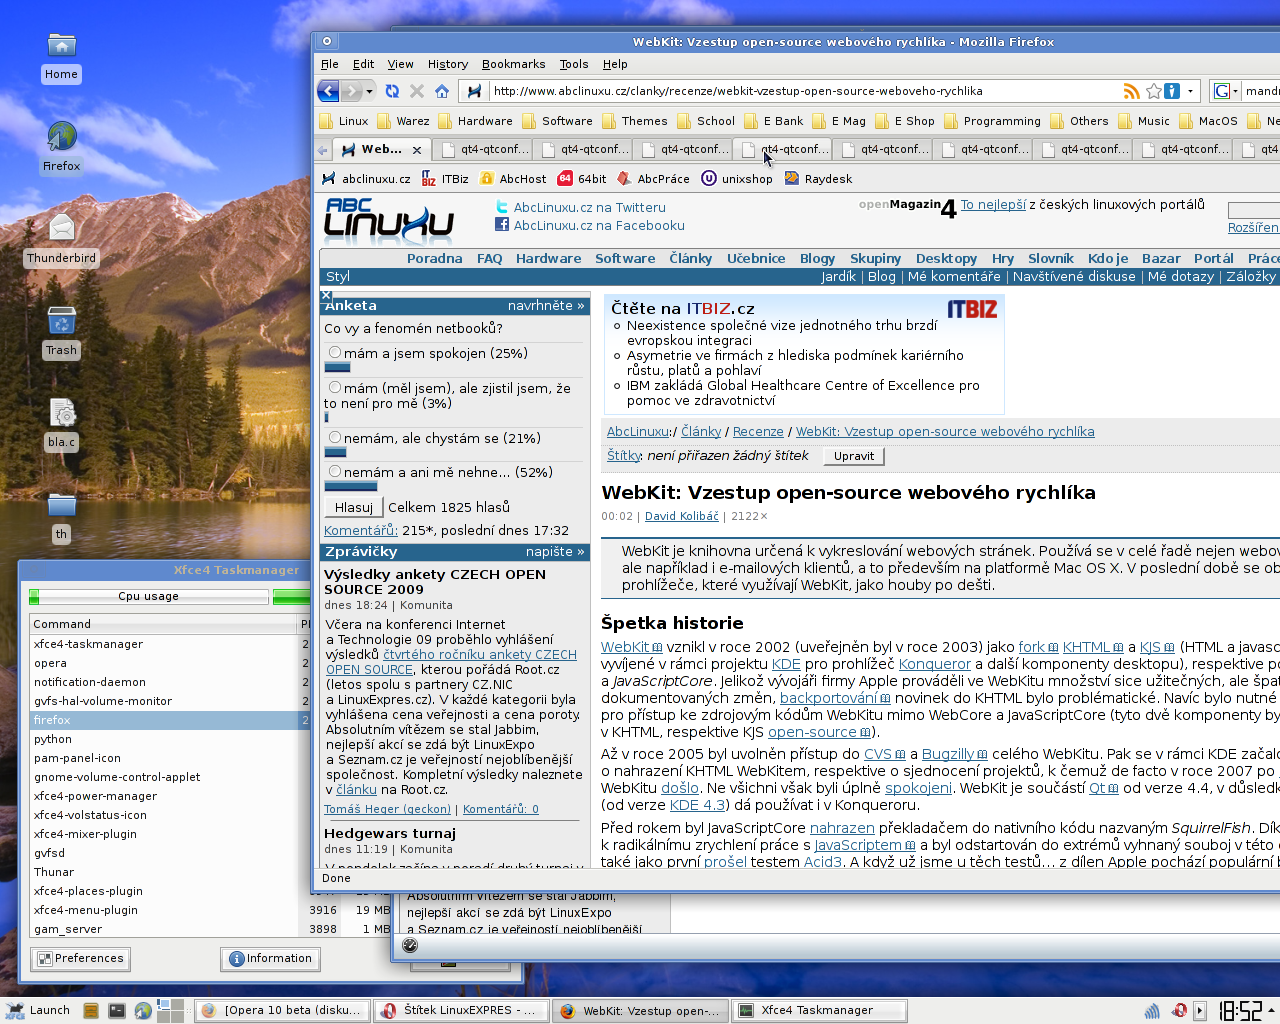Select 'mám a jsem spokojen (25%)' option

coord(335,353)
